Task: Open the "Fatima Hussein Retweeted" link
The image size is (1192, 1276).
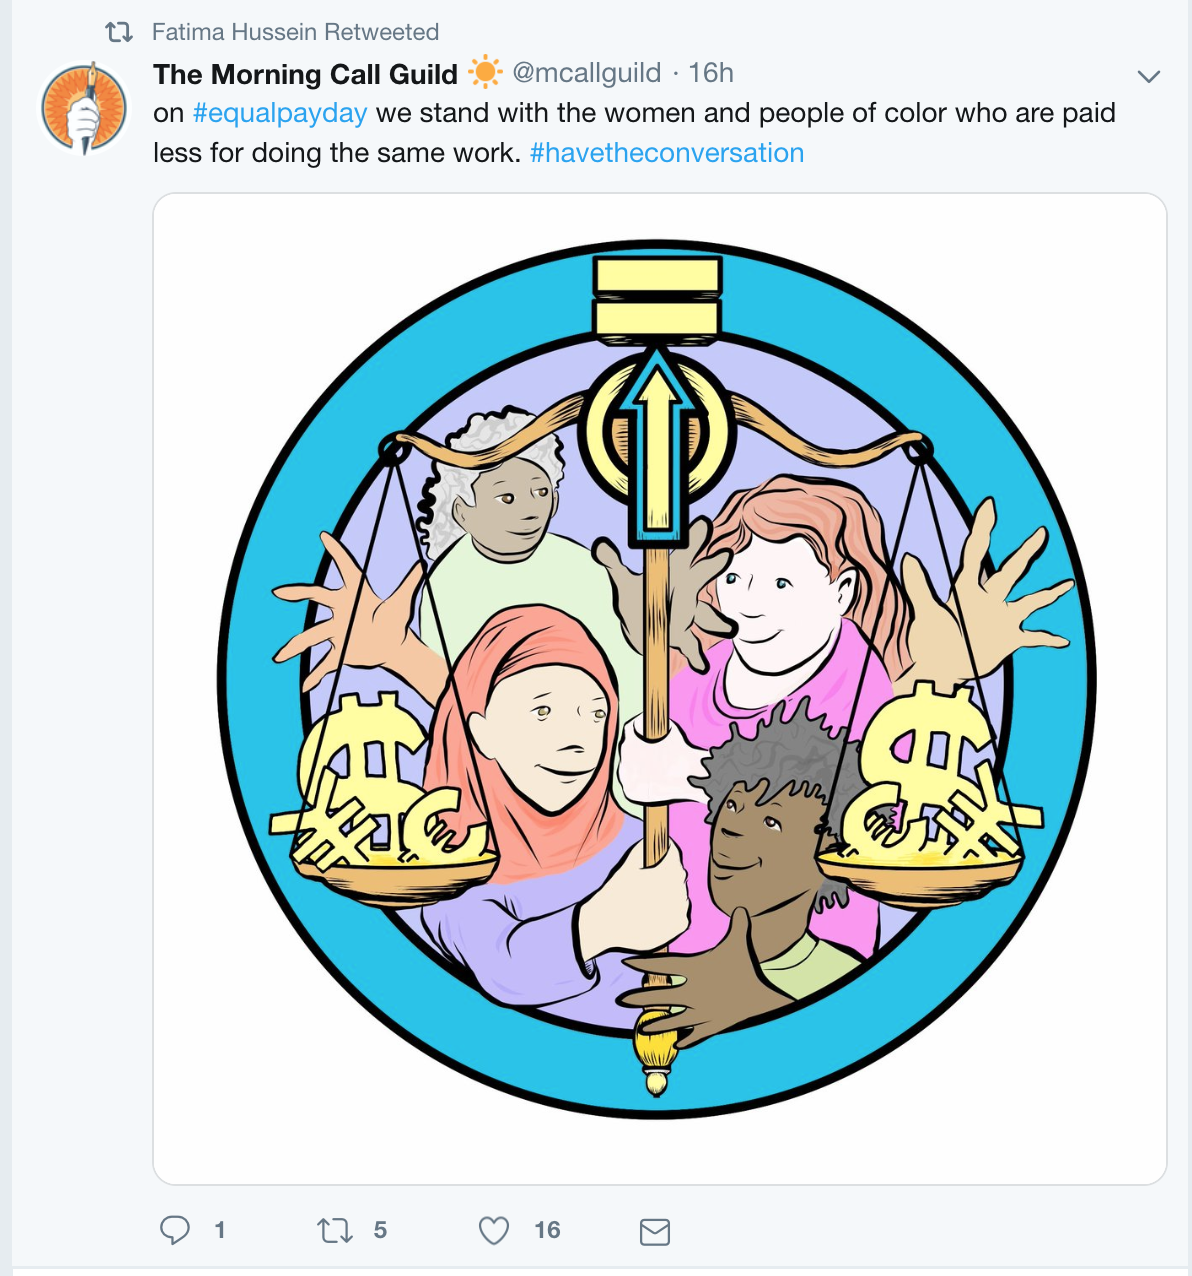Action: click(295, 32)
